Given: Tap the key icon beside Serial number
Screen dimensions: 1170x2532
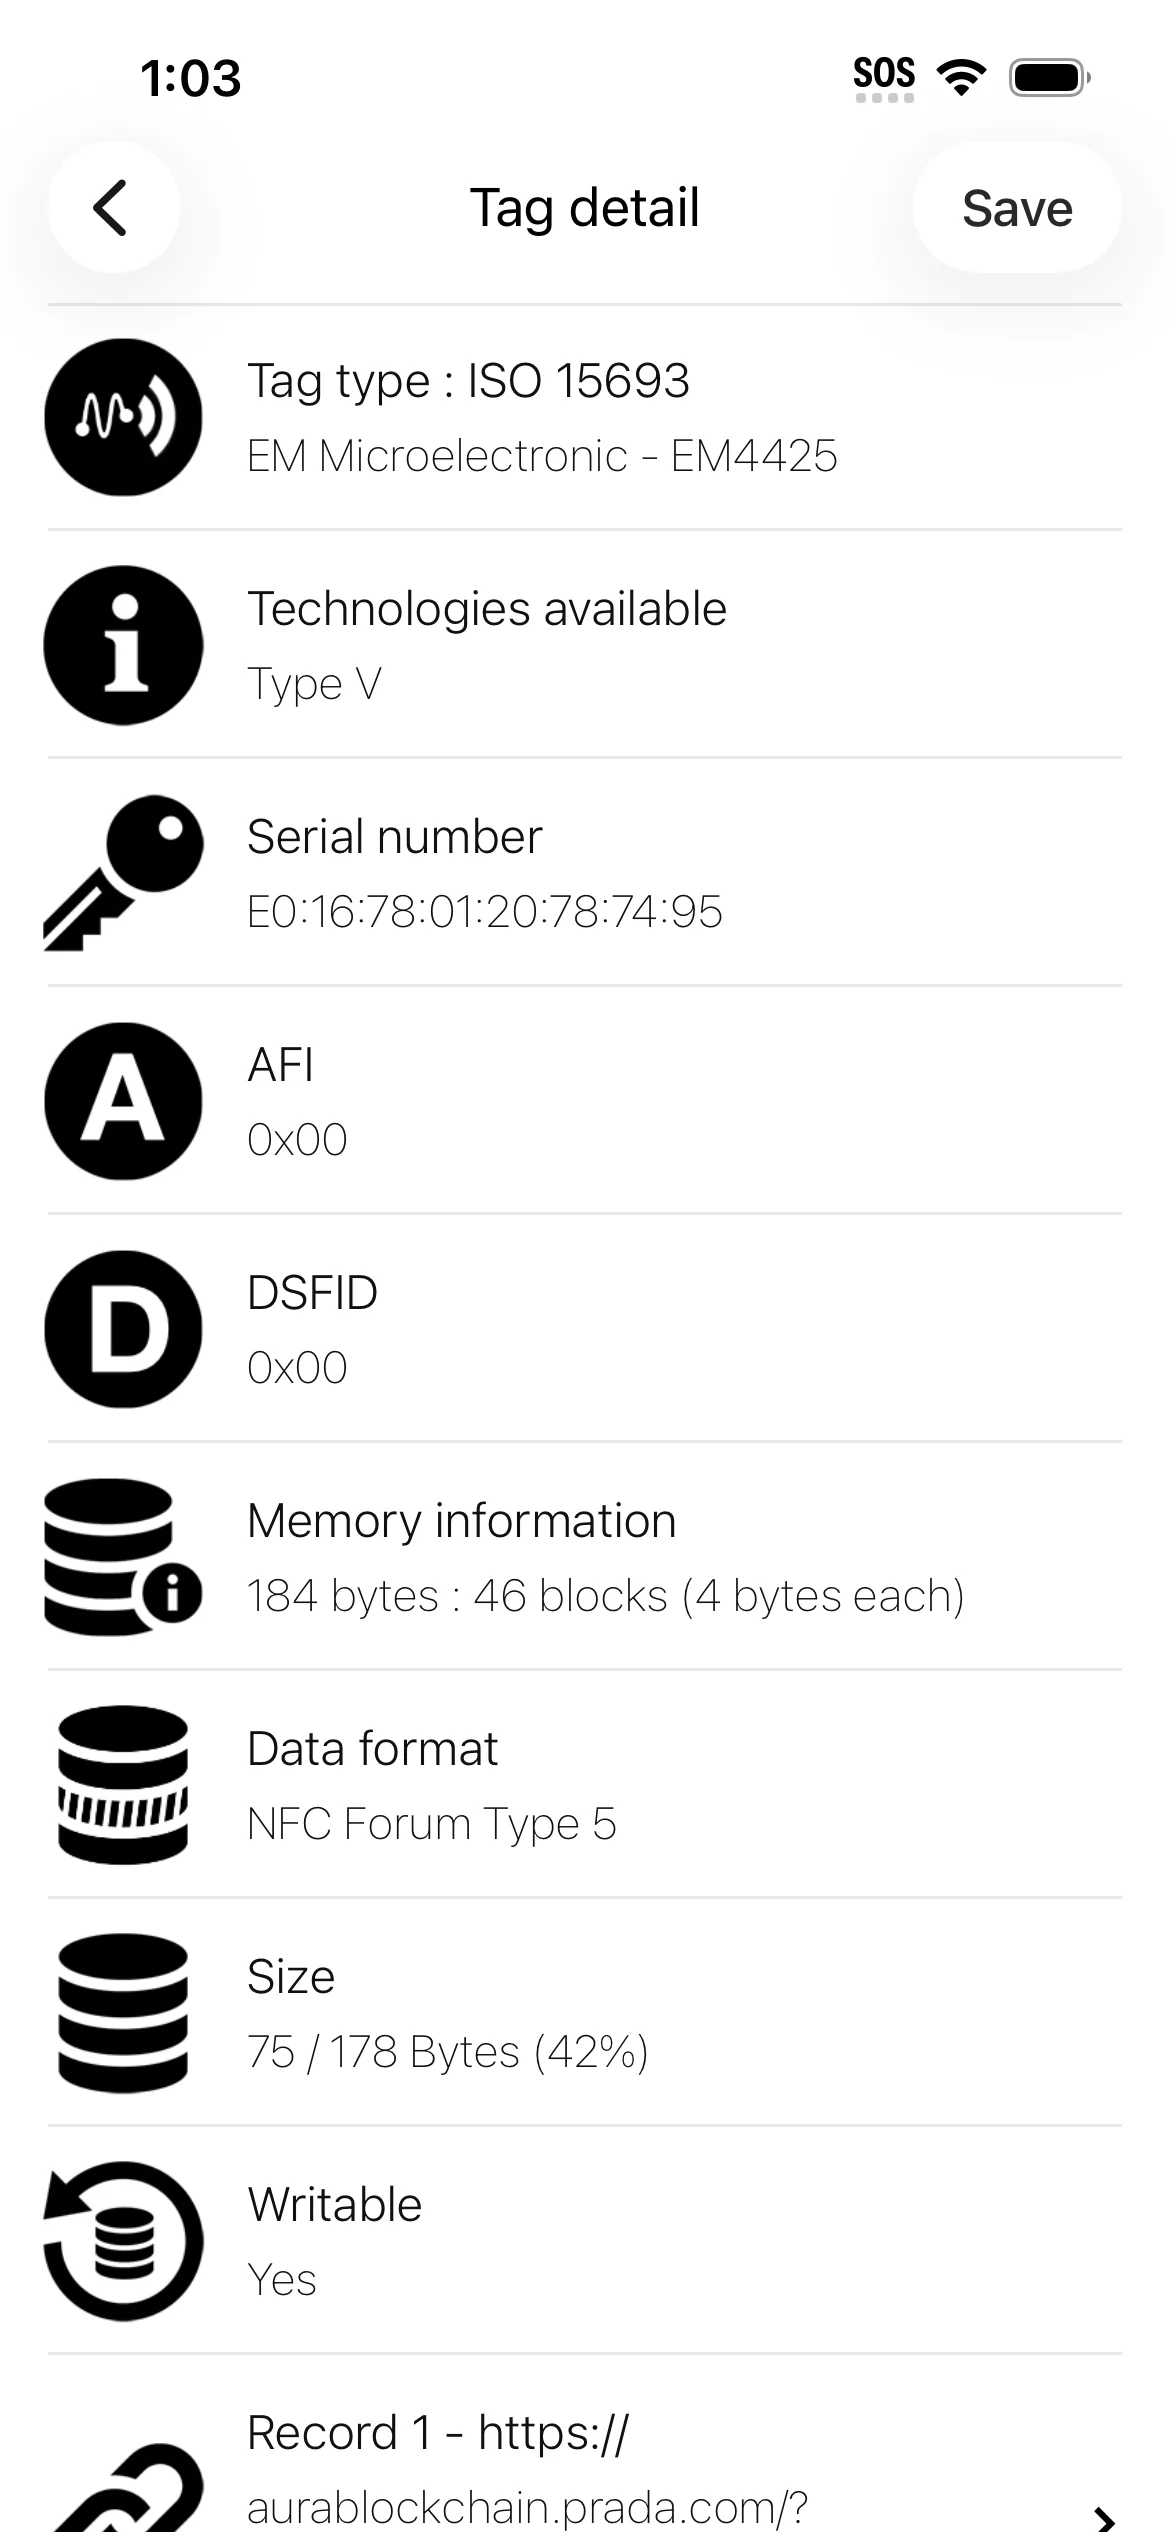Looking at the screenshot, I should click(x=124, y=873).
